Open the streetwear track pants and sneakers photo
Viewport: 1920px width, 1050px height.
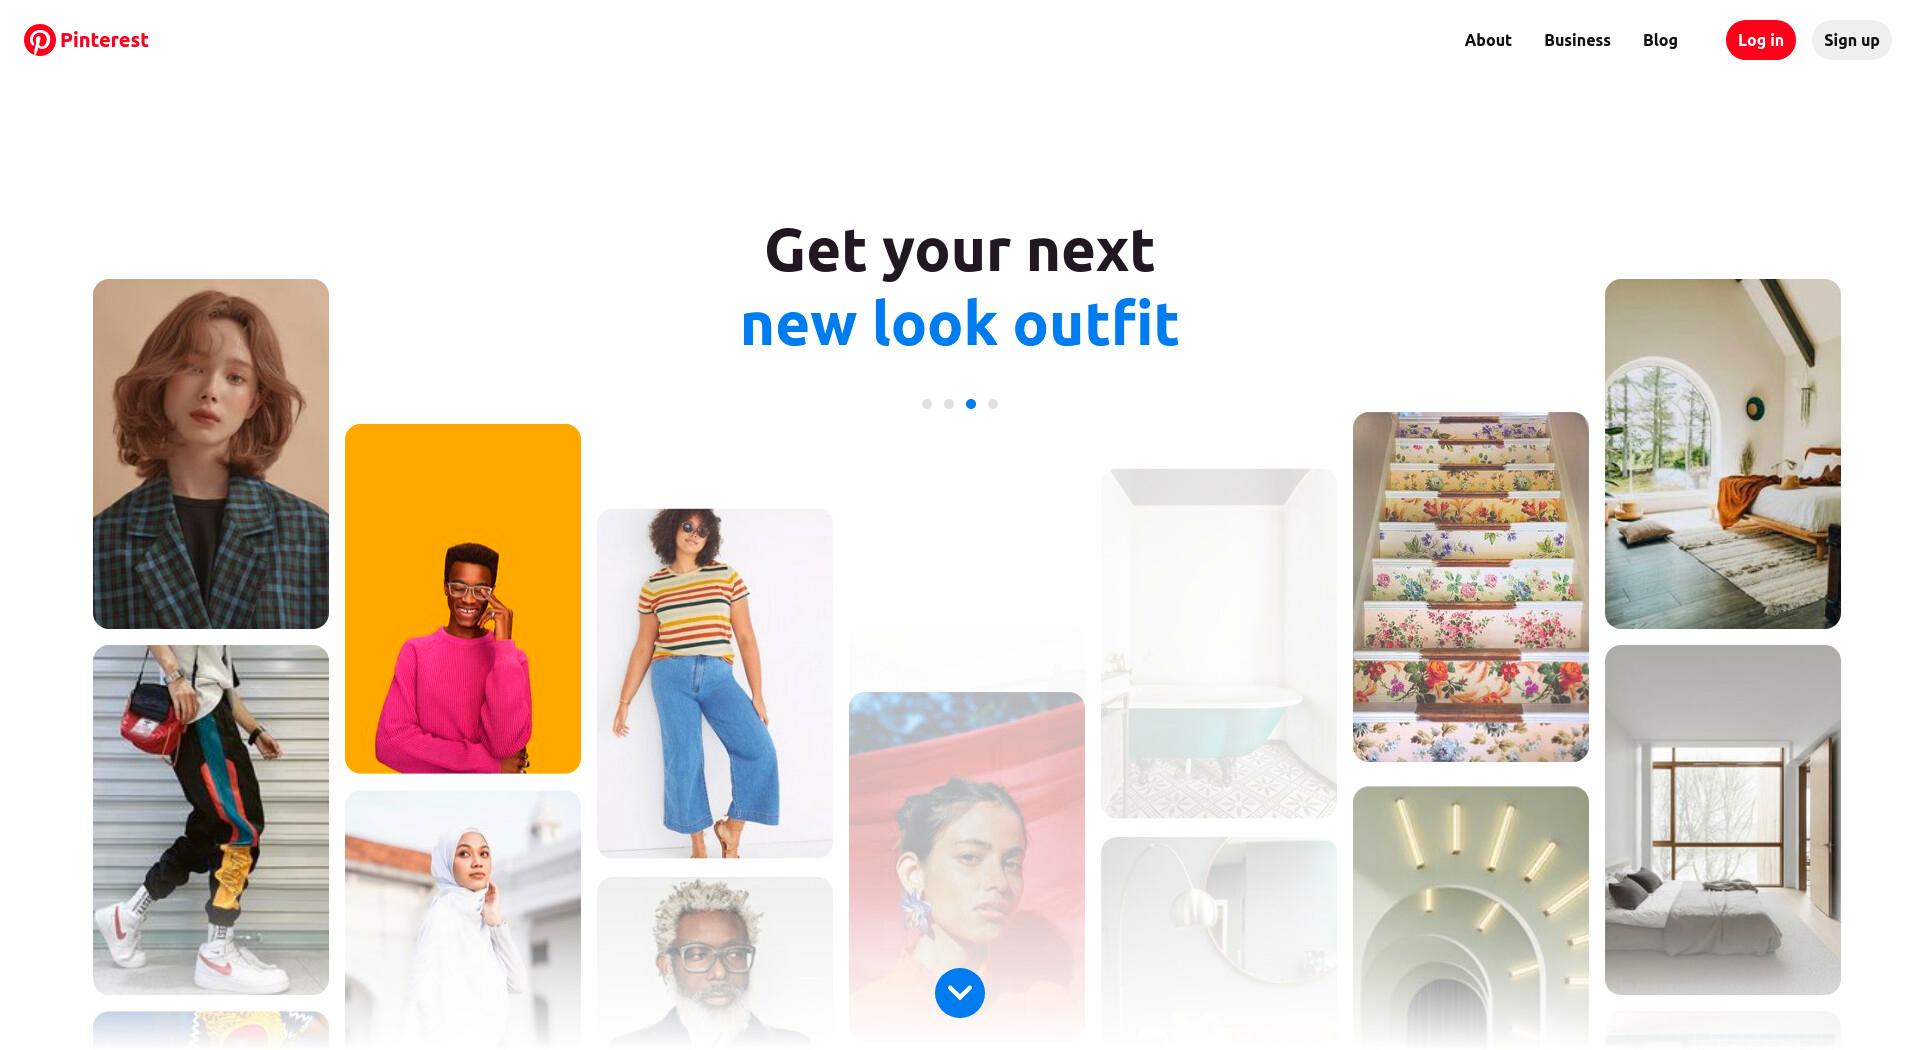click(x=211, y=820)
